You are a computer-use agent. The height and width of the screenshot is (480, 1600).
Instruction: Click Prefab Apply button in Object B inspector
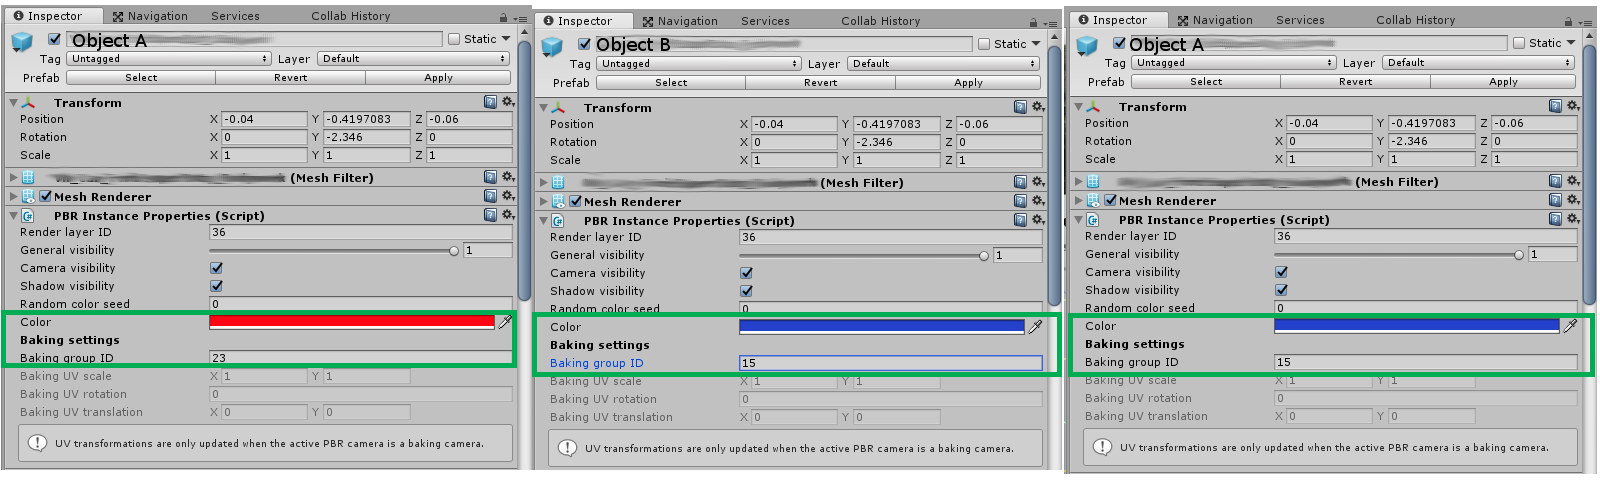(x=968, y=82)
